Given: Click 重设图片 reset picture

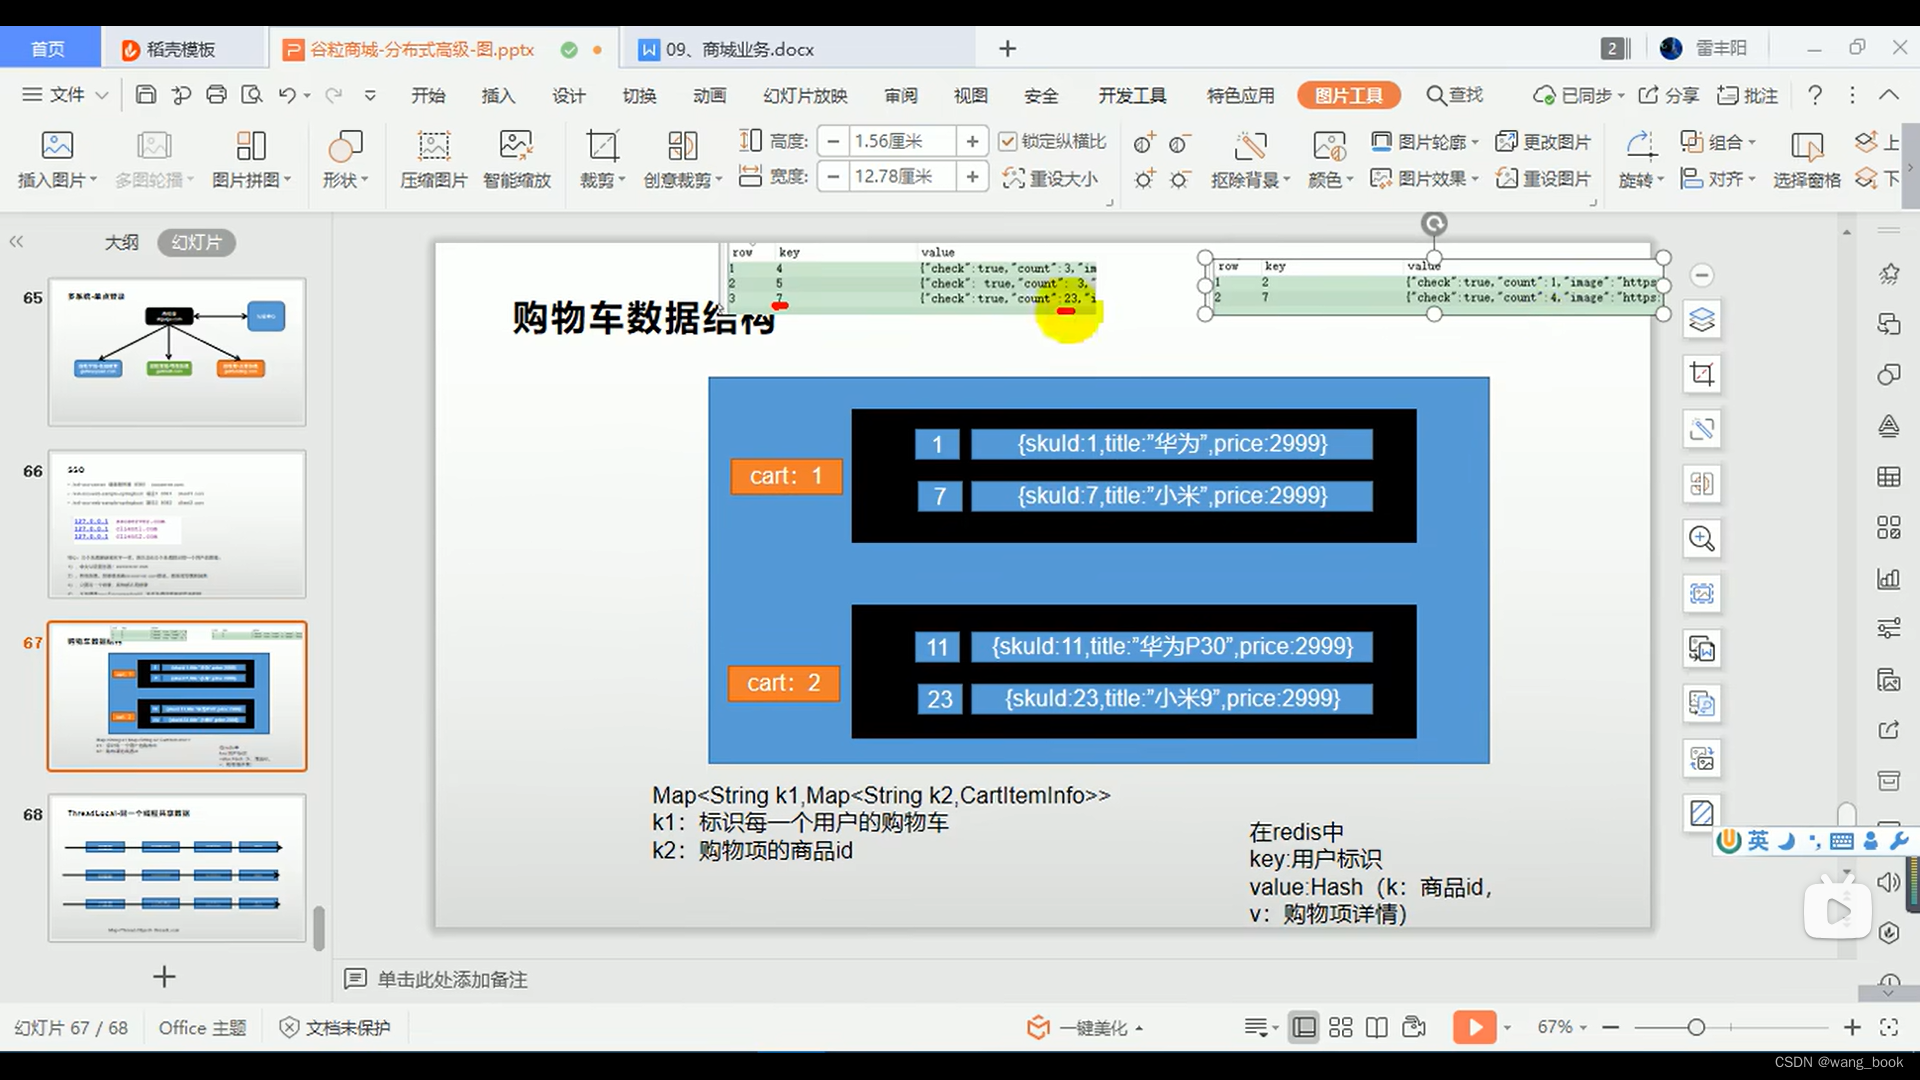Looking at the screenshot, I should [1543, 178].
